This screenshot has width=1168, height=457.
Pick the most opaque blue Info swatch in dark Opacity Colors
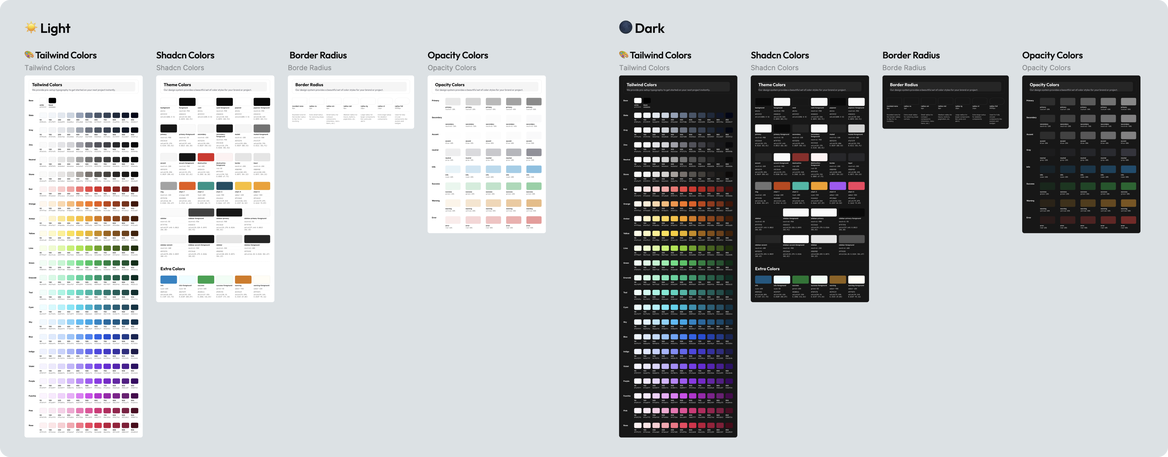1129,169
